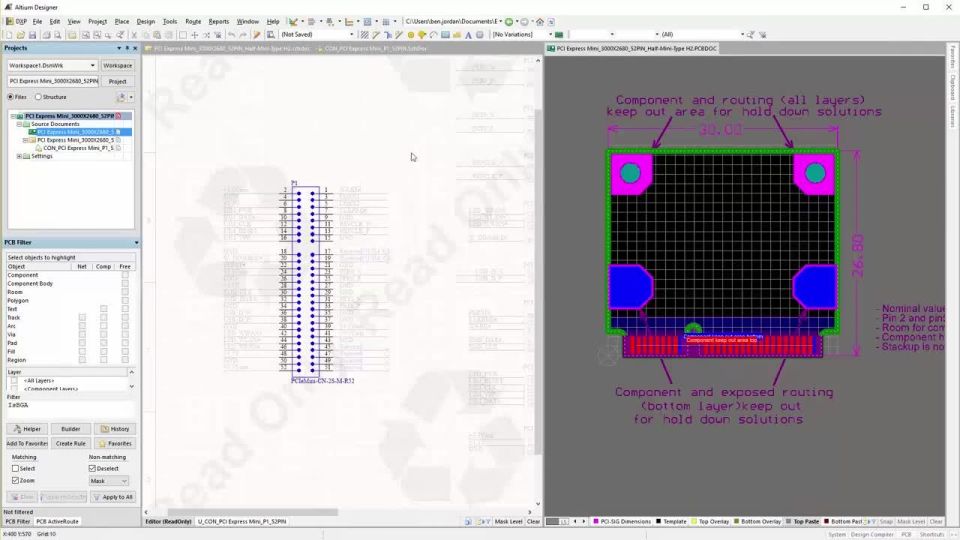
Task: Click the Place Arc tool icon
Action: [x=433, y=35]
